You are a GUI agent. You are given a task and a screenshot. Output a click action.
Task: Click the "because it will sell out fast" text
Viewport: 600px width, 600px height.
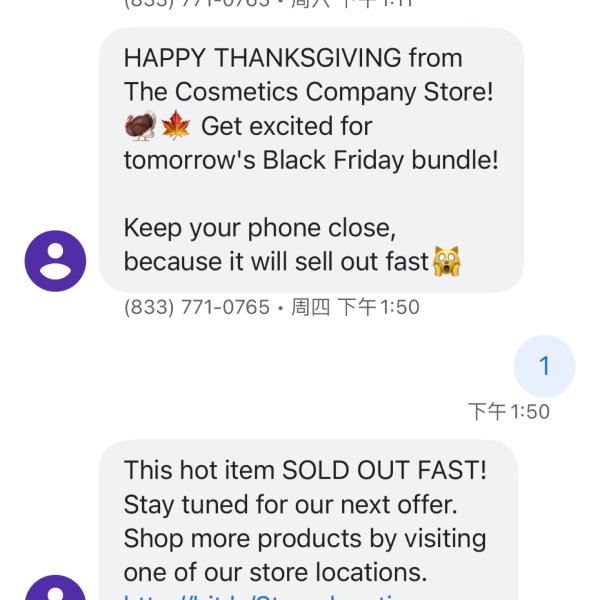[x=276, y=262]
